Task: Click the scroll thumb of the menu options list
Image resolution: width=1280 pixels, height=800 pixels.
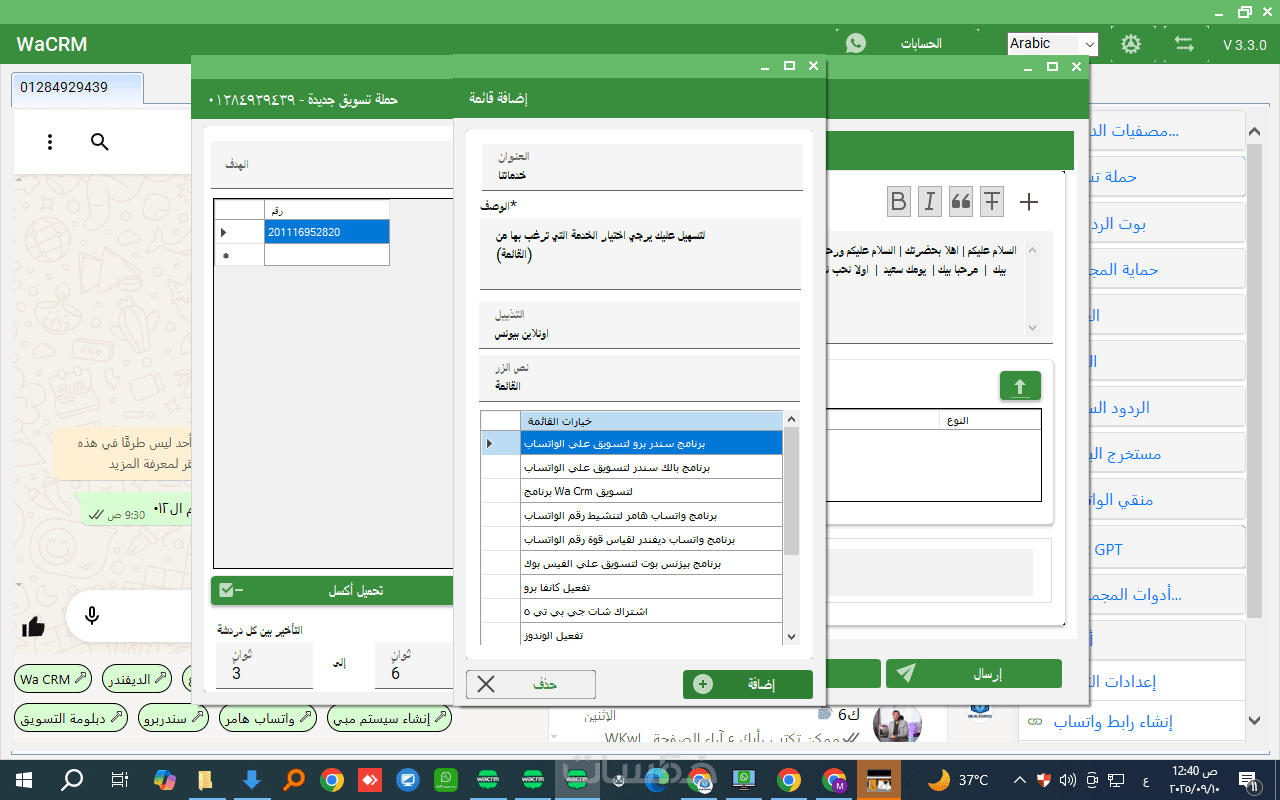Action: [x=791, y=490]
